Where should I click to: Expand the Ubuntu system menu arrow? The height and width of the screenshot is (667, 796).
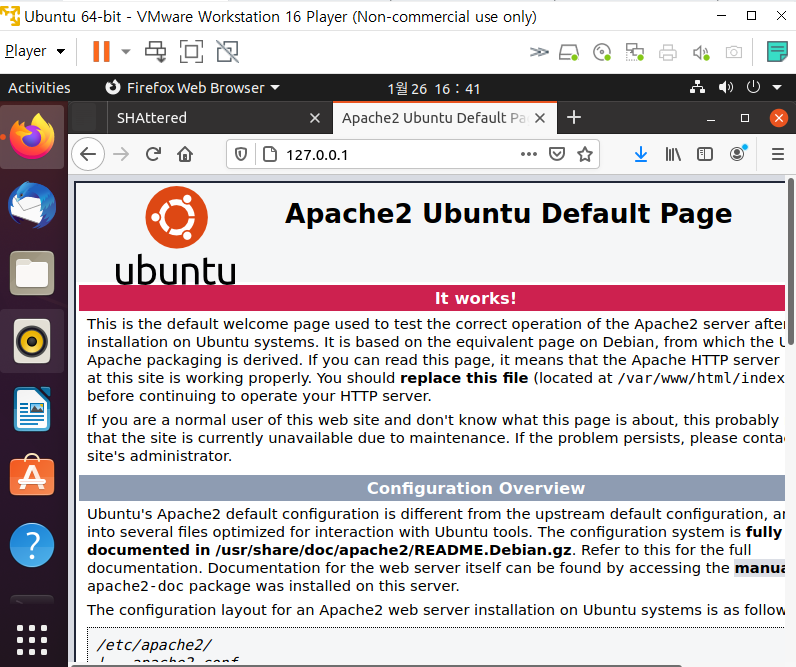pyautogui.click(x=777, y=88)
